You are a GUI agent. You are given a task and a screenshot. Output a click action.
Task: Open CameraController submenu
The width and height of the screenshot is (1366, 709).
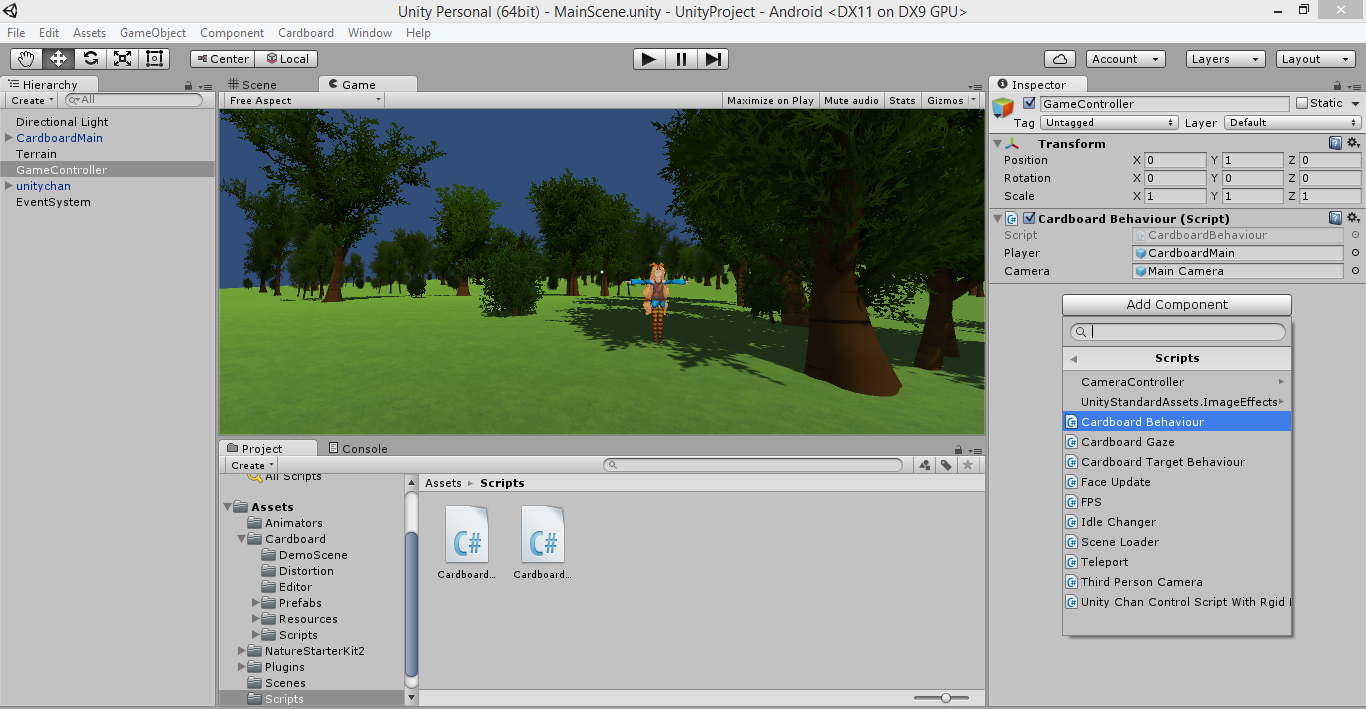[1177, 382]
